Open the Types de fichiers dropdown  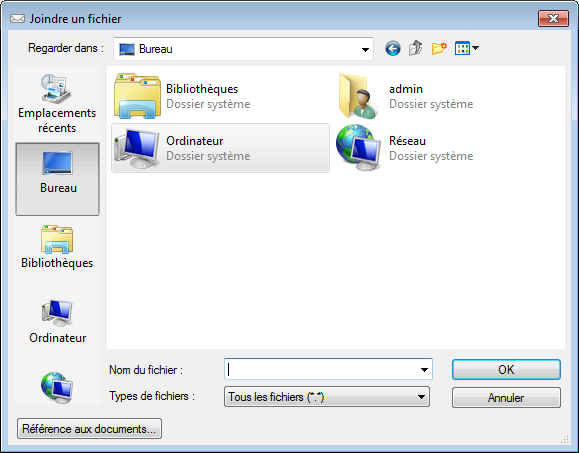327,397
